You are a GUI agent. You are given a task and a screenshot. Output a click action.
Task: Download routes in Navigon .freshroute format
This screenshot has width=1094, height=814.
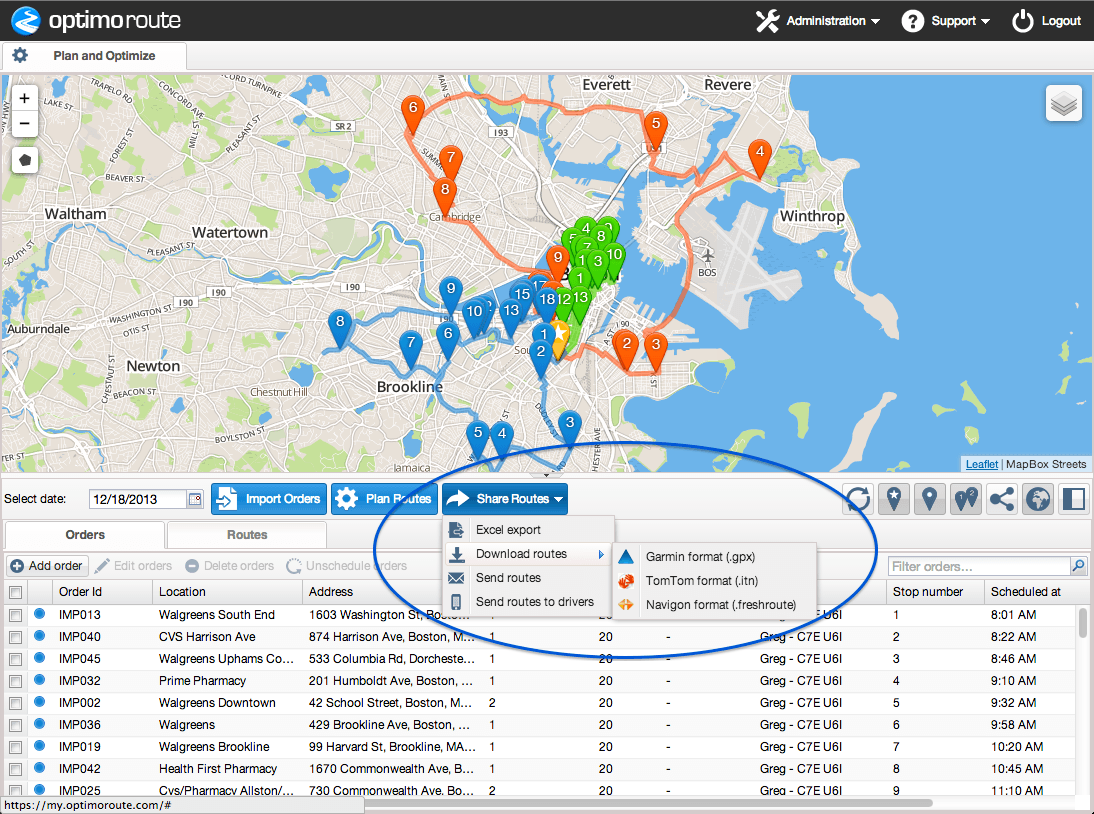(x=714, y=605)
